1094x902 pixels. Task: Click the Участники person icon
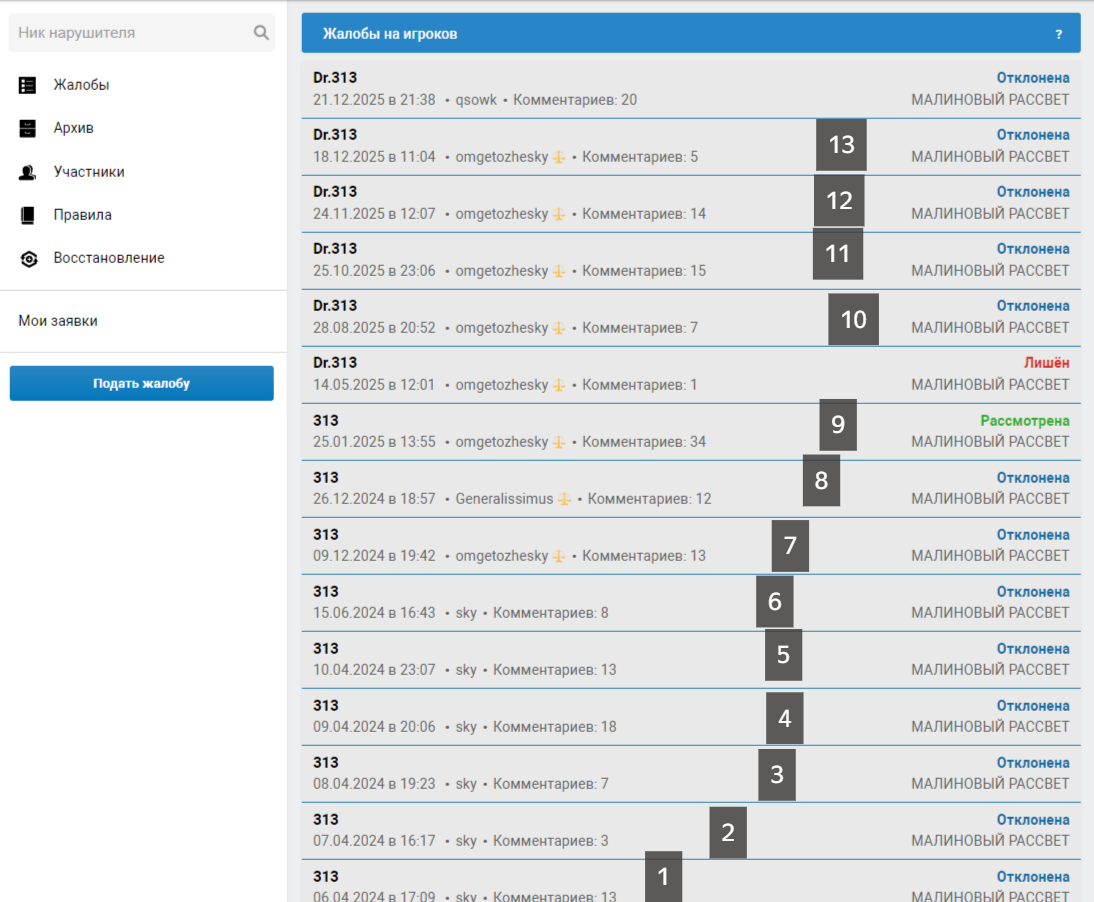pyautogui.click(x=28, y=172)
